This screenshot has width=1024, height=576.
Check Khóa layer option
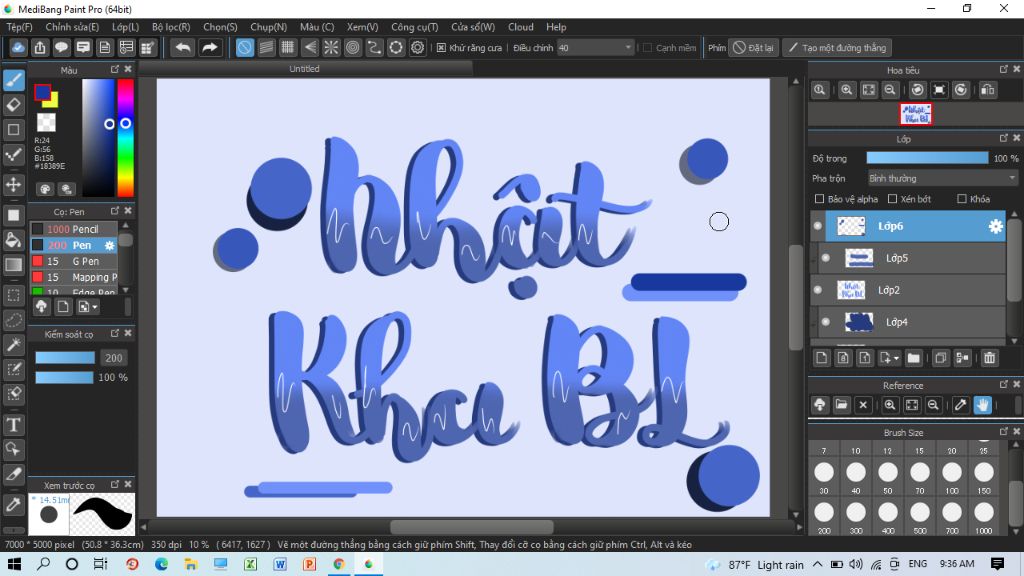coord(961,199)
